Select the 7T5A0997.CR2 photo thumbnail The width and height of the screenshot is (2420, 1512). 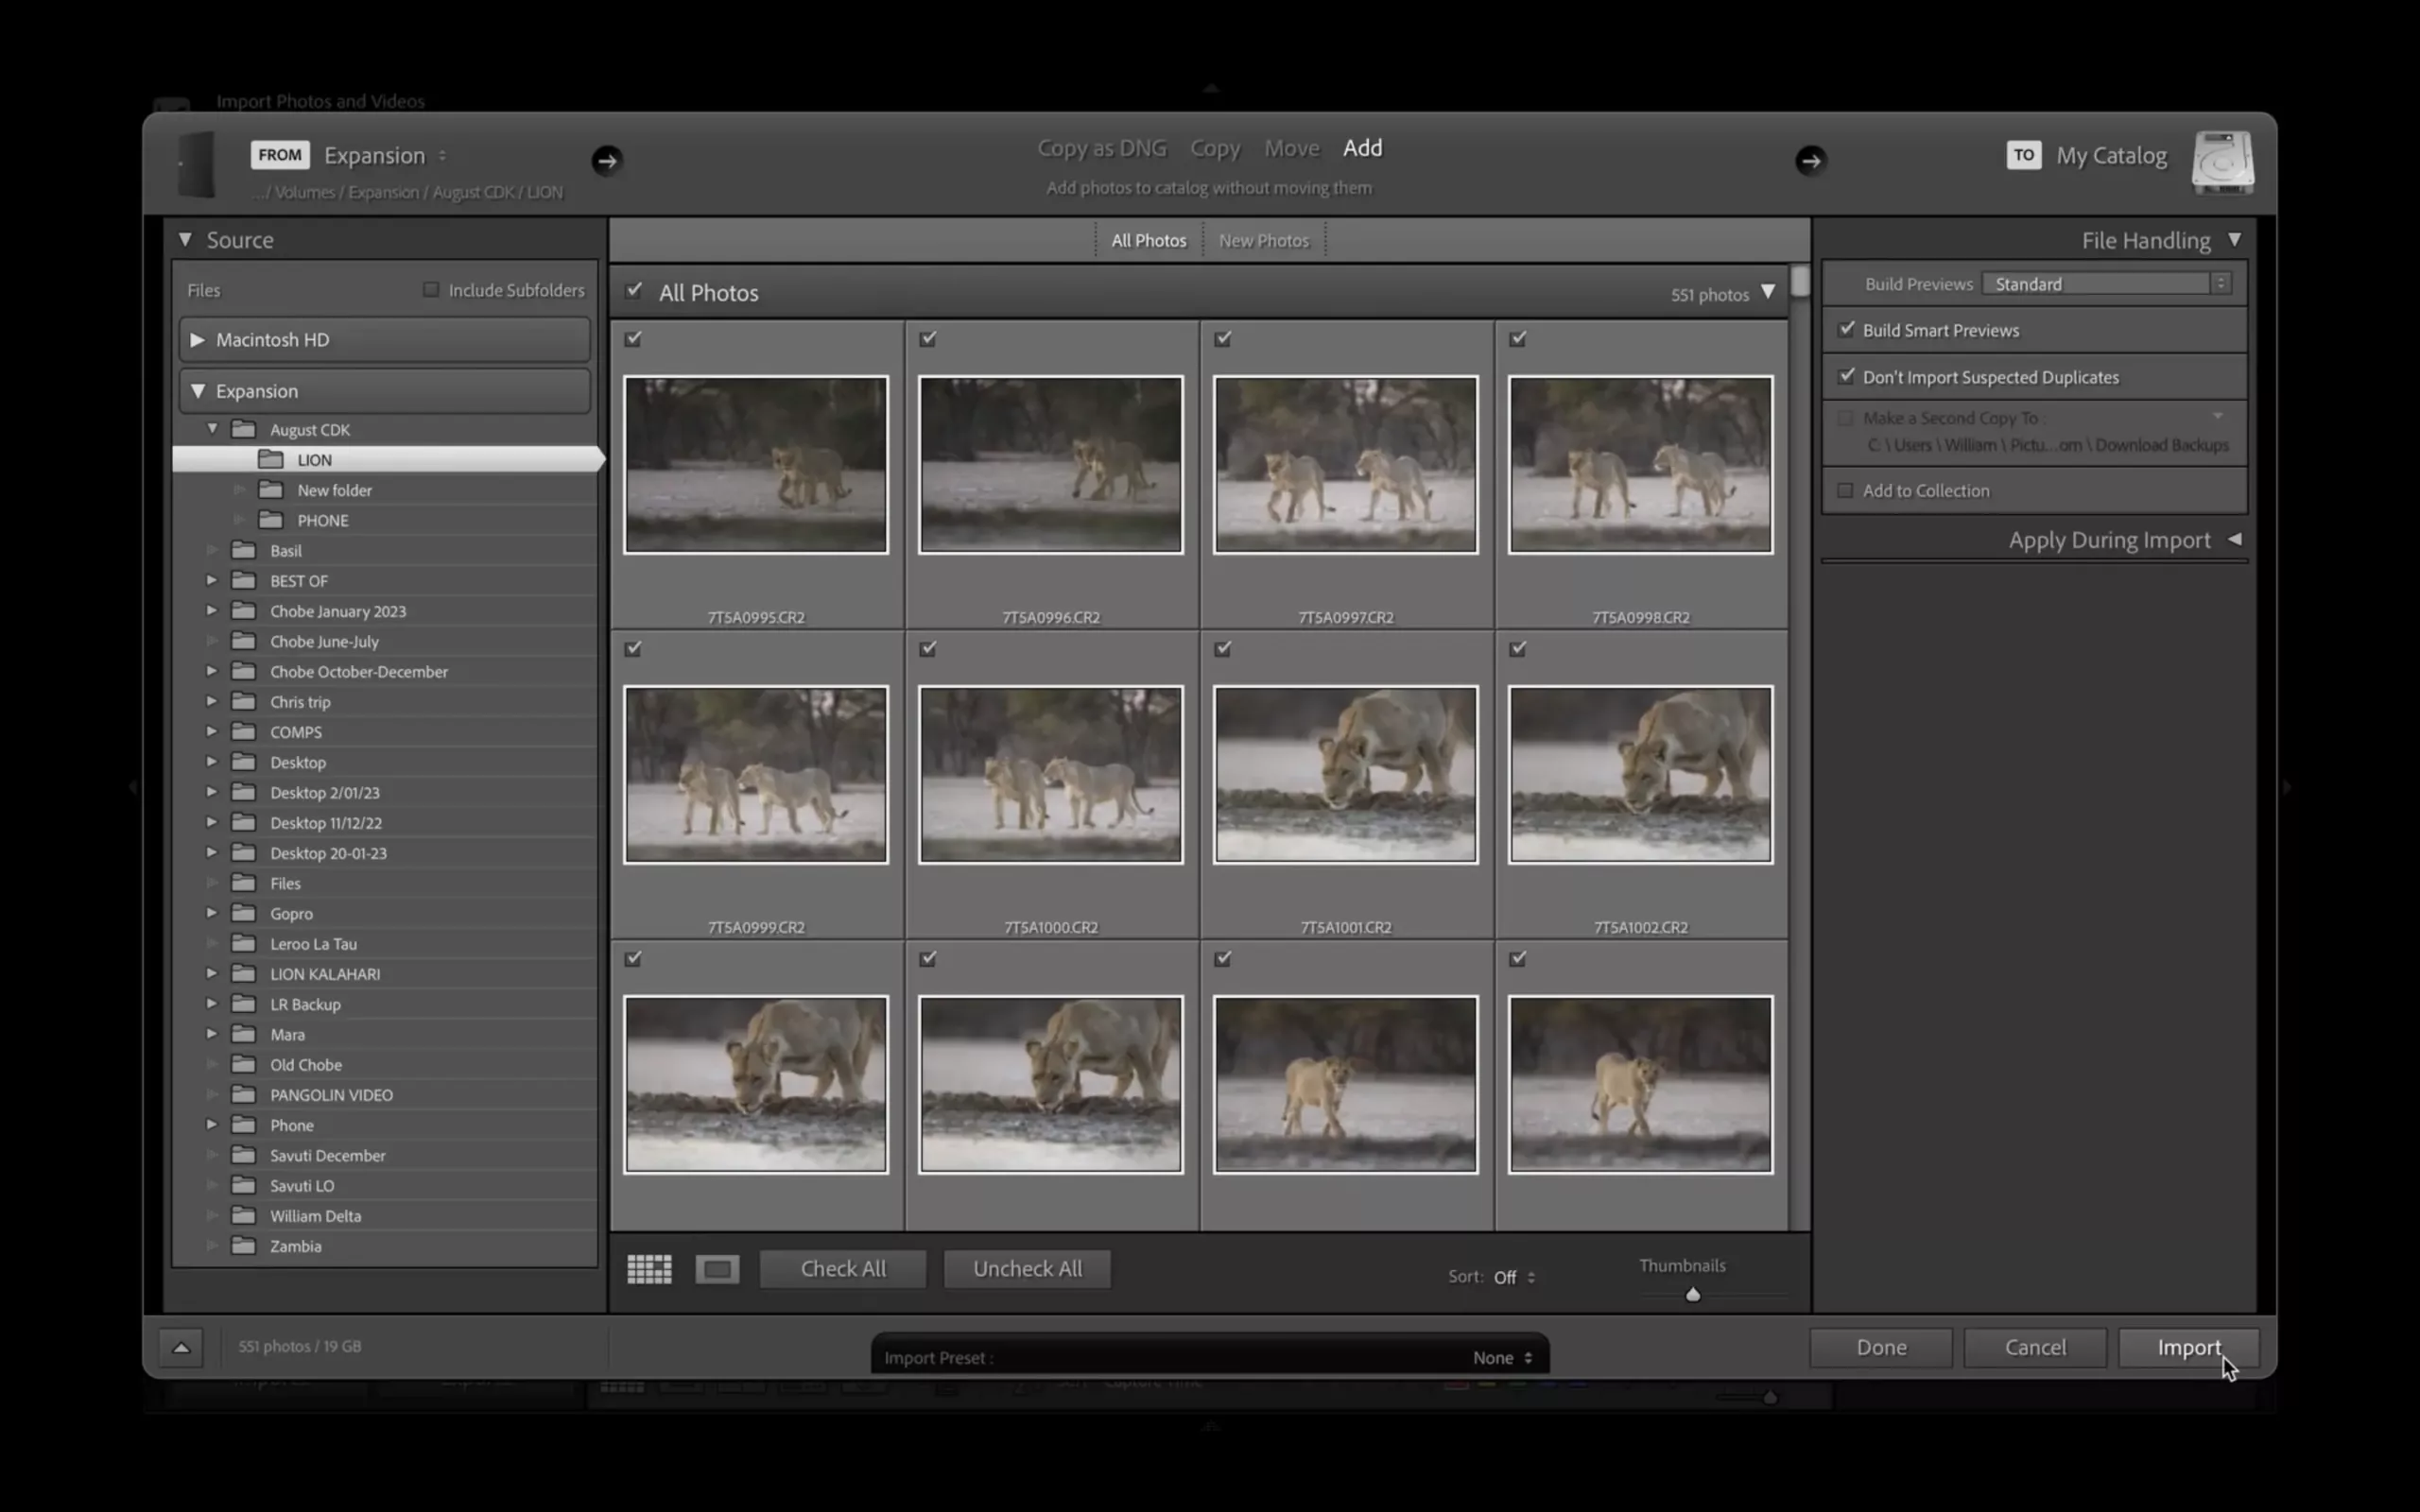1345,465
